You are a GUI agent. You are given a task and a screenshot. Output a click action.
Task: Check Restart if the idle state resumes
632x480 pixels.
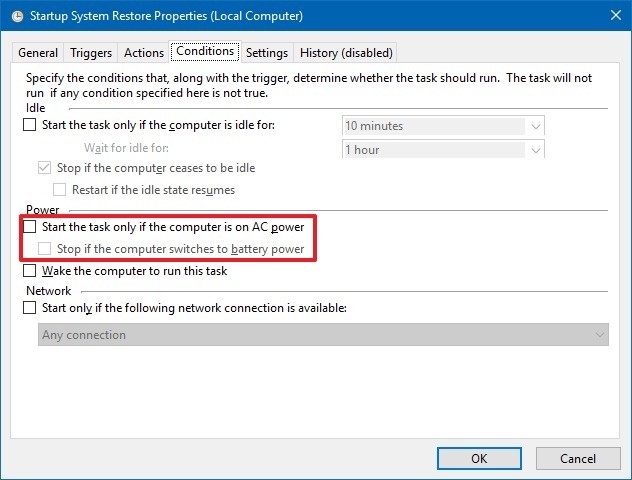click(x=59, y=189)
